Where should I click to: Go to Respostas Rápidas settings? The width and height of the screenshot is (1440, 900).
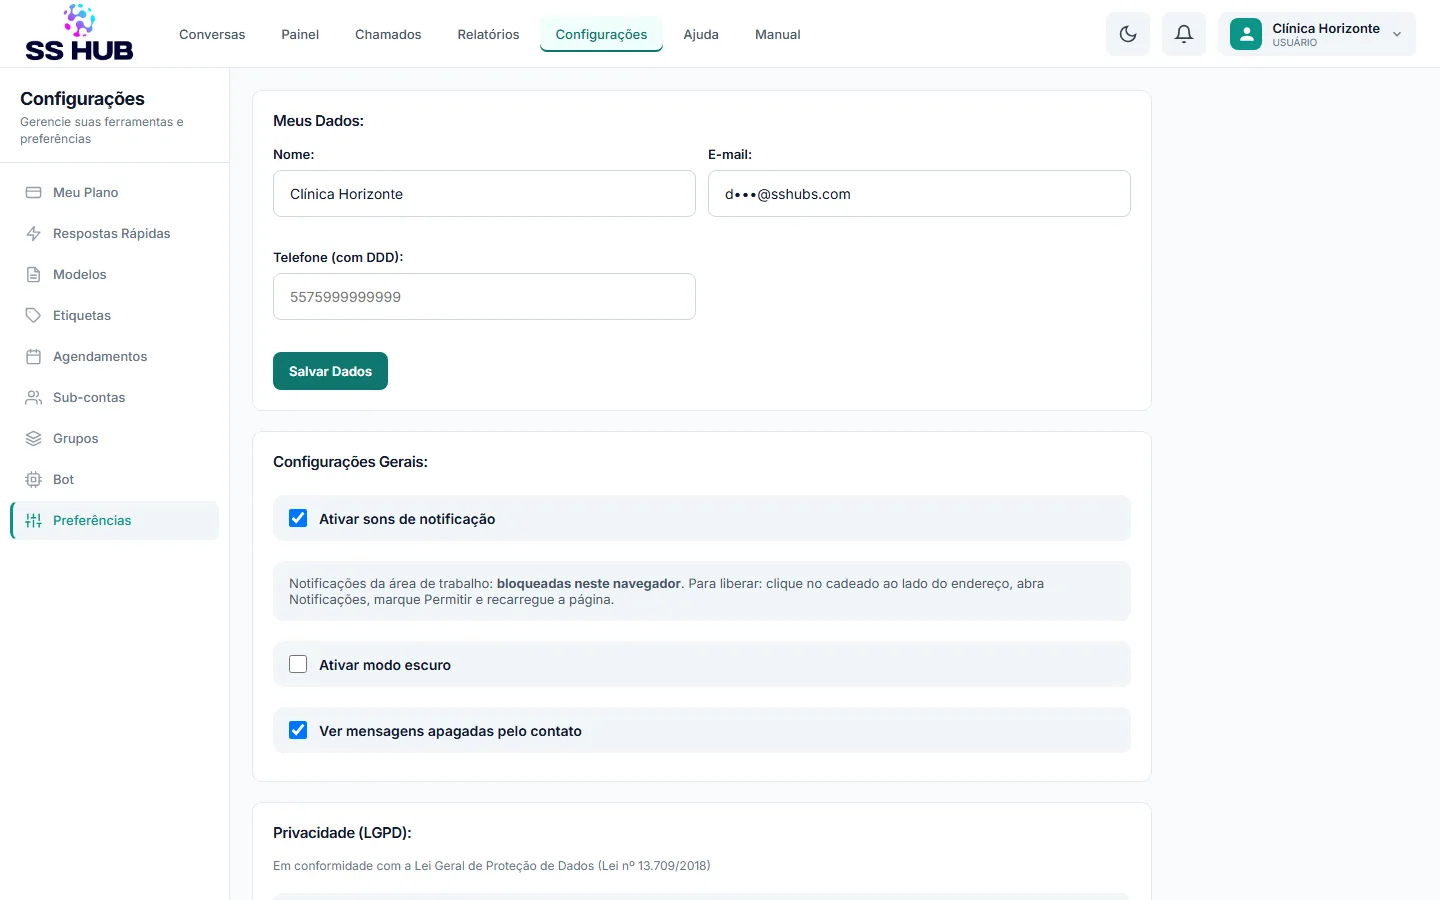115,233
